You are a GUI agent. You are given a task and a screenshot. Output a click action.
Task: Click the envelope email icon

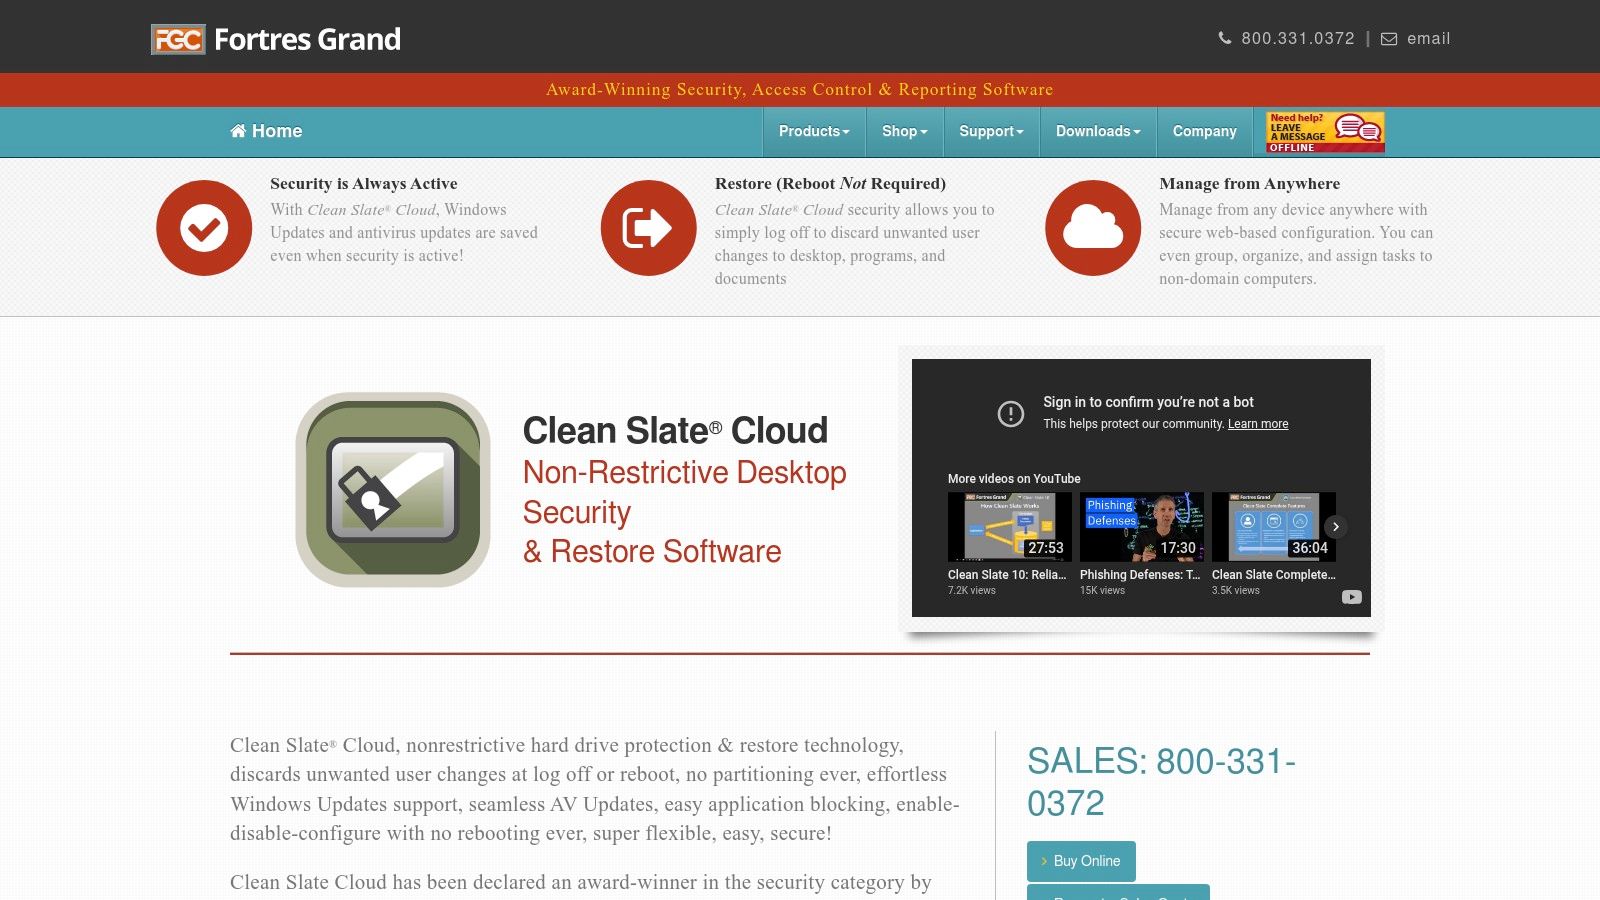[x=1389, y=39]
